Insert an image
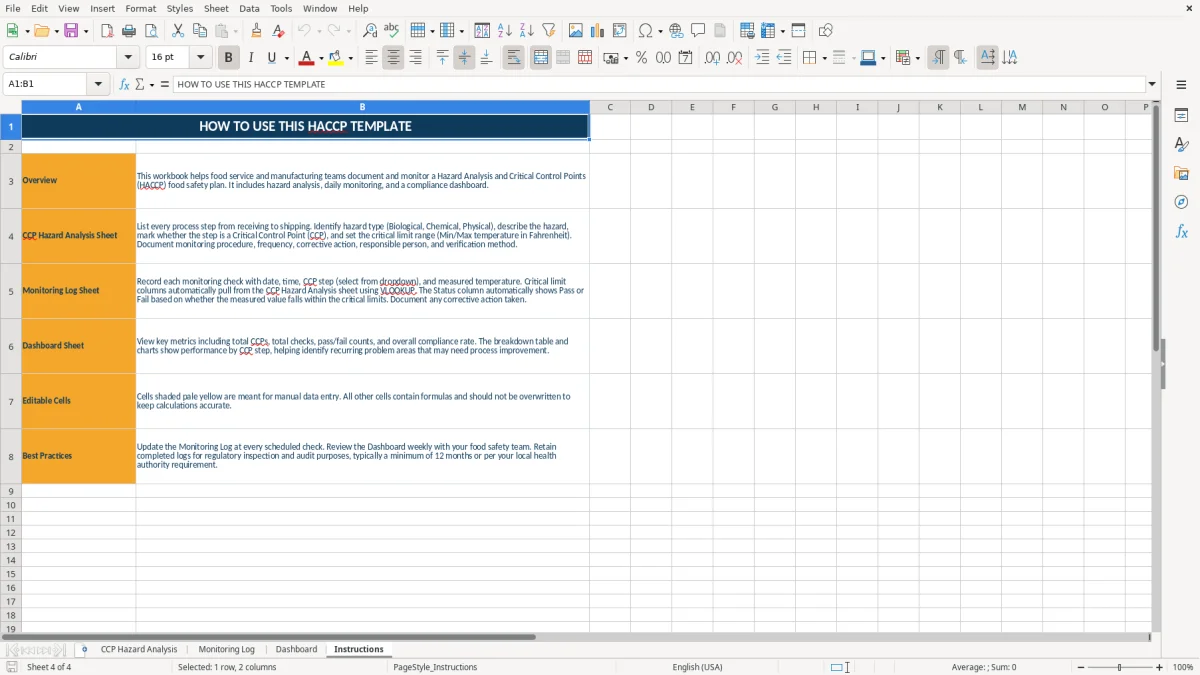The width and height of the screenshot is (1200, 675). click(576, 31)
